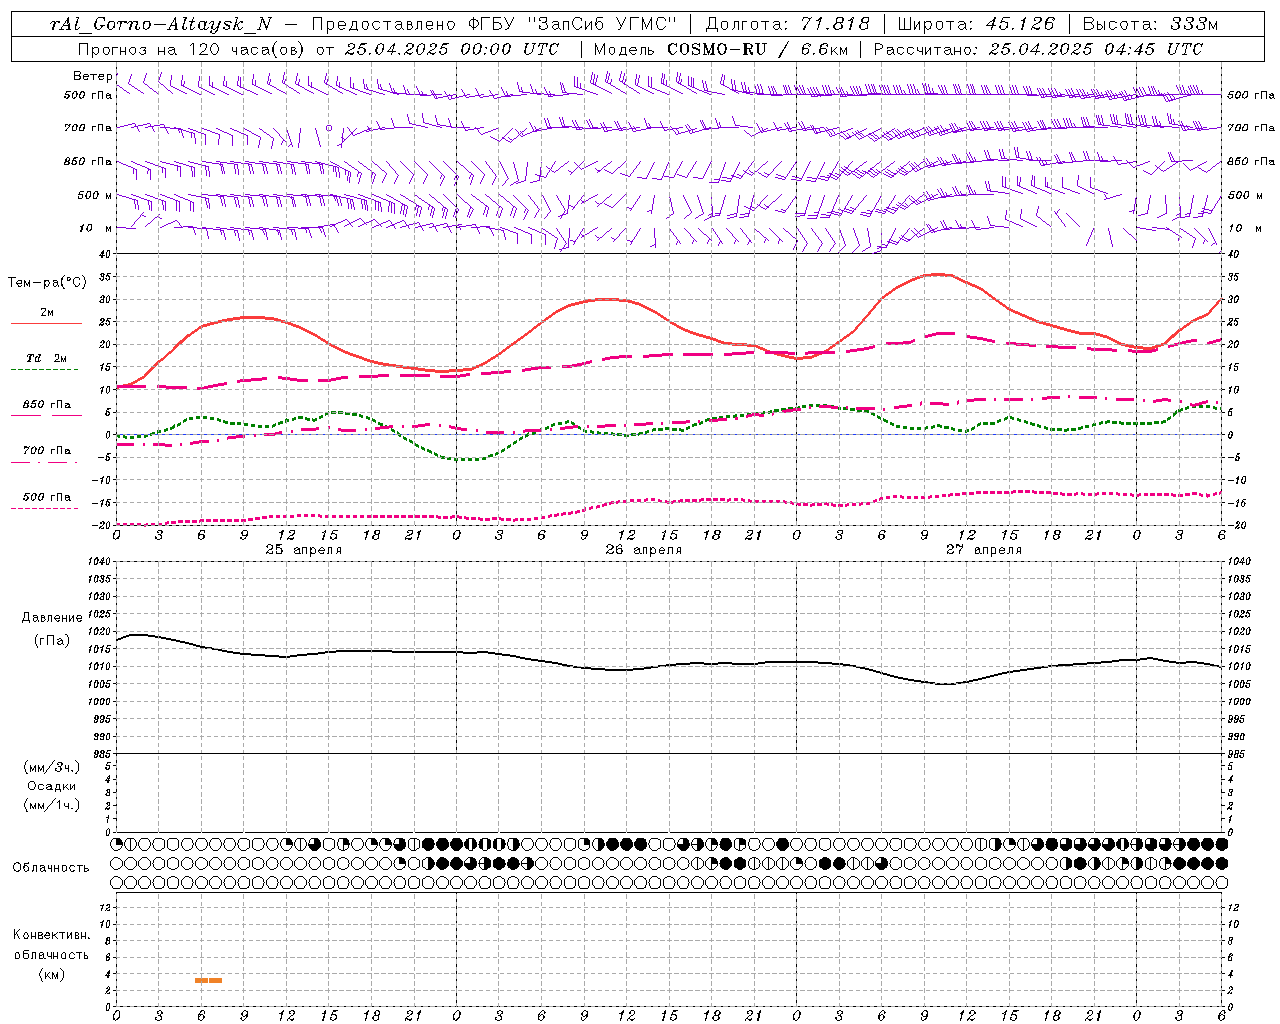
Task: Select the pink dash-dot legend line under 700 гПа
Action: tap(44, 462)
